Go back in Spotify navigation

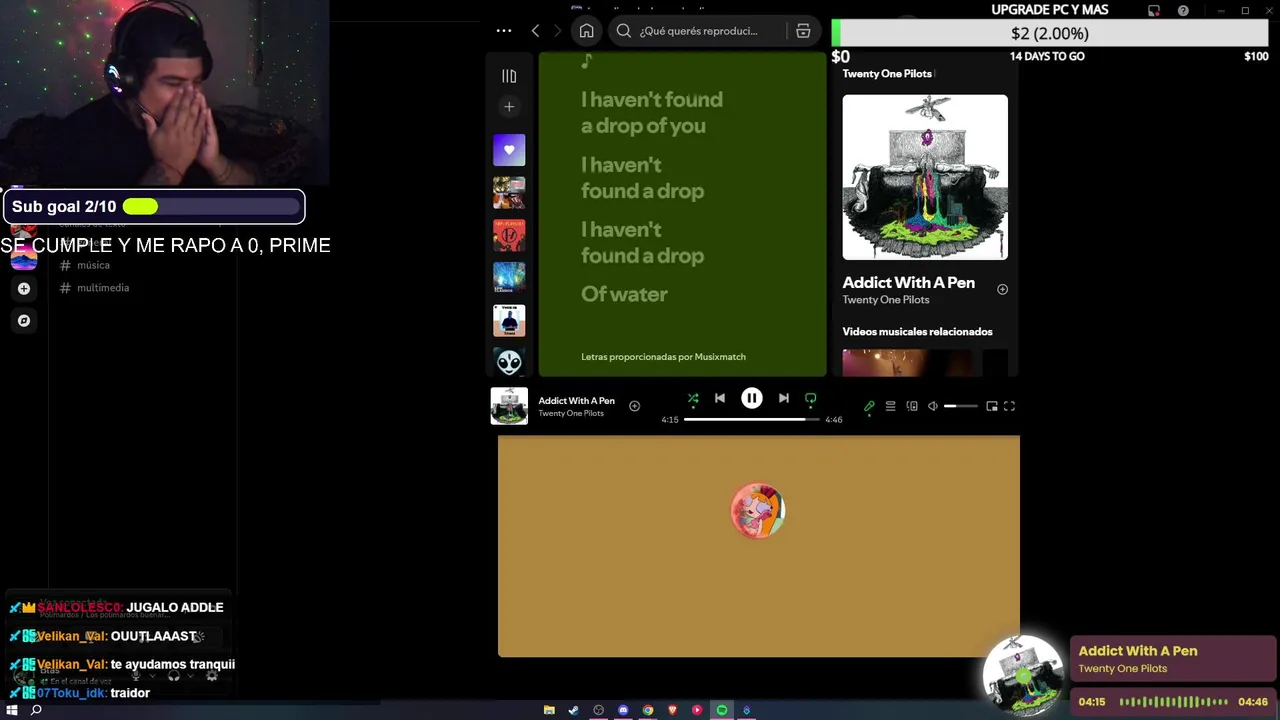pyautogui.click(x=535, y=31)
